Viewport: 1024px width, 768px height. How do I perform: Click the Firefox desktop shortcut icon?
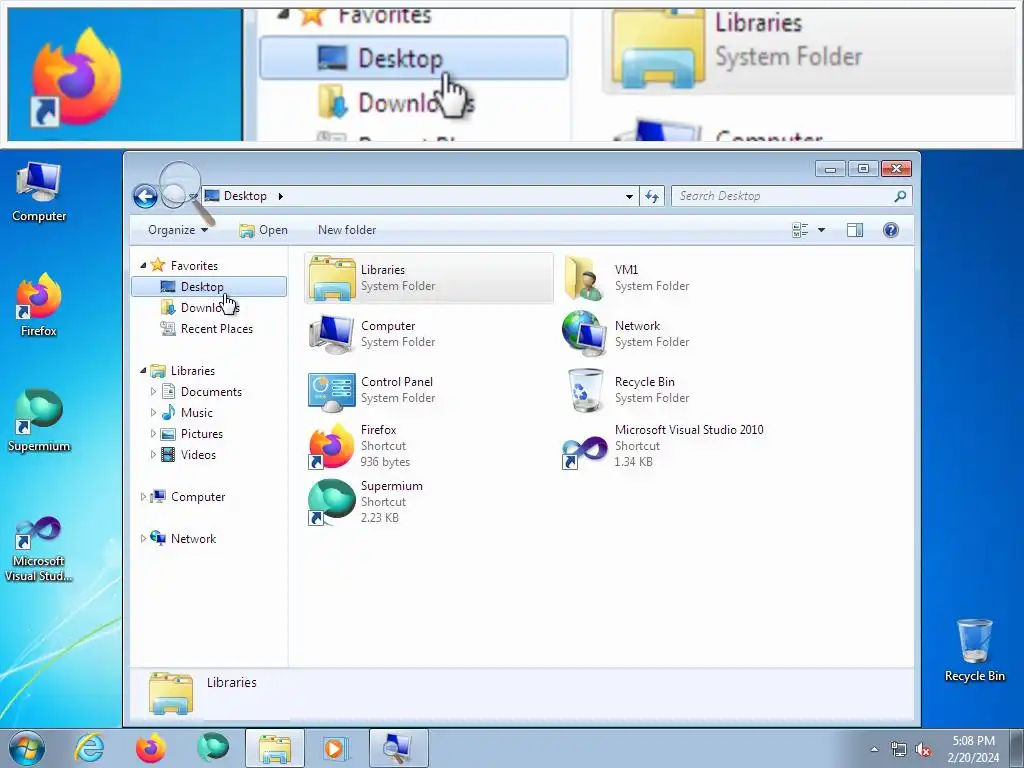click(x=39, y=305)
